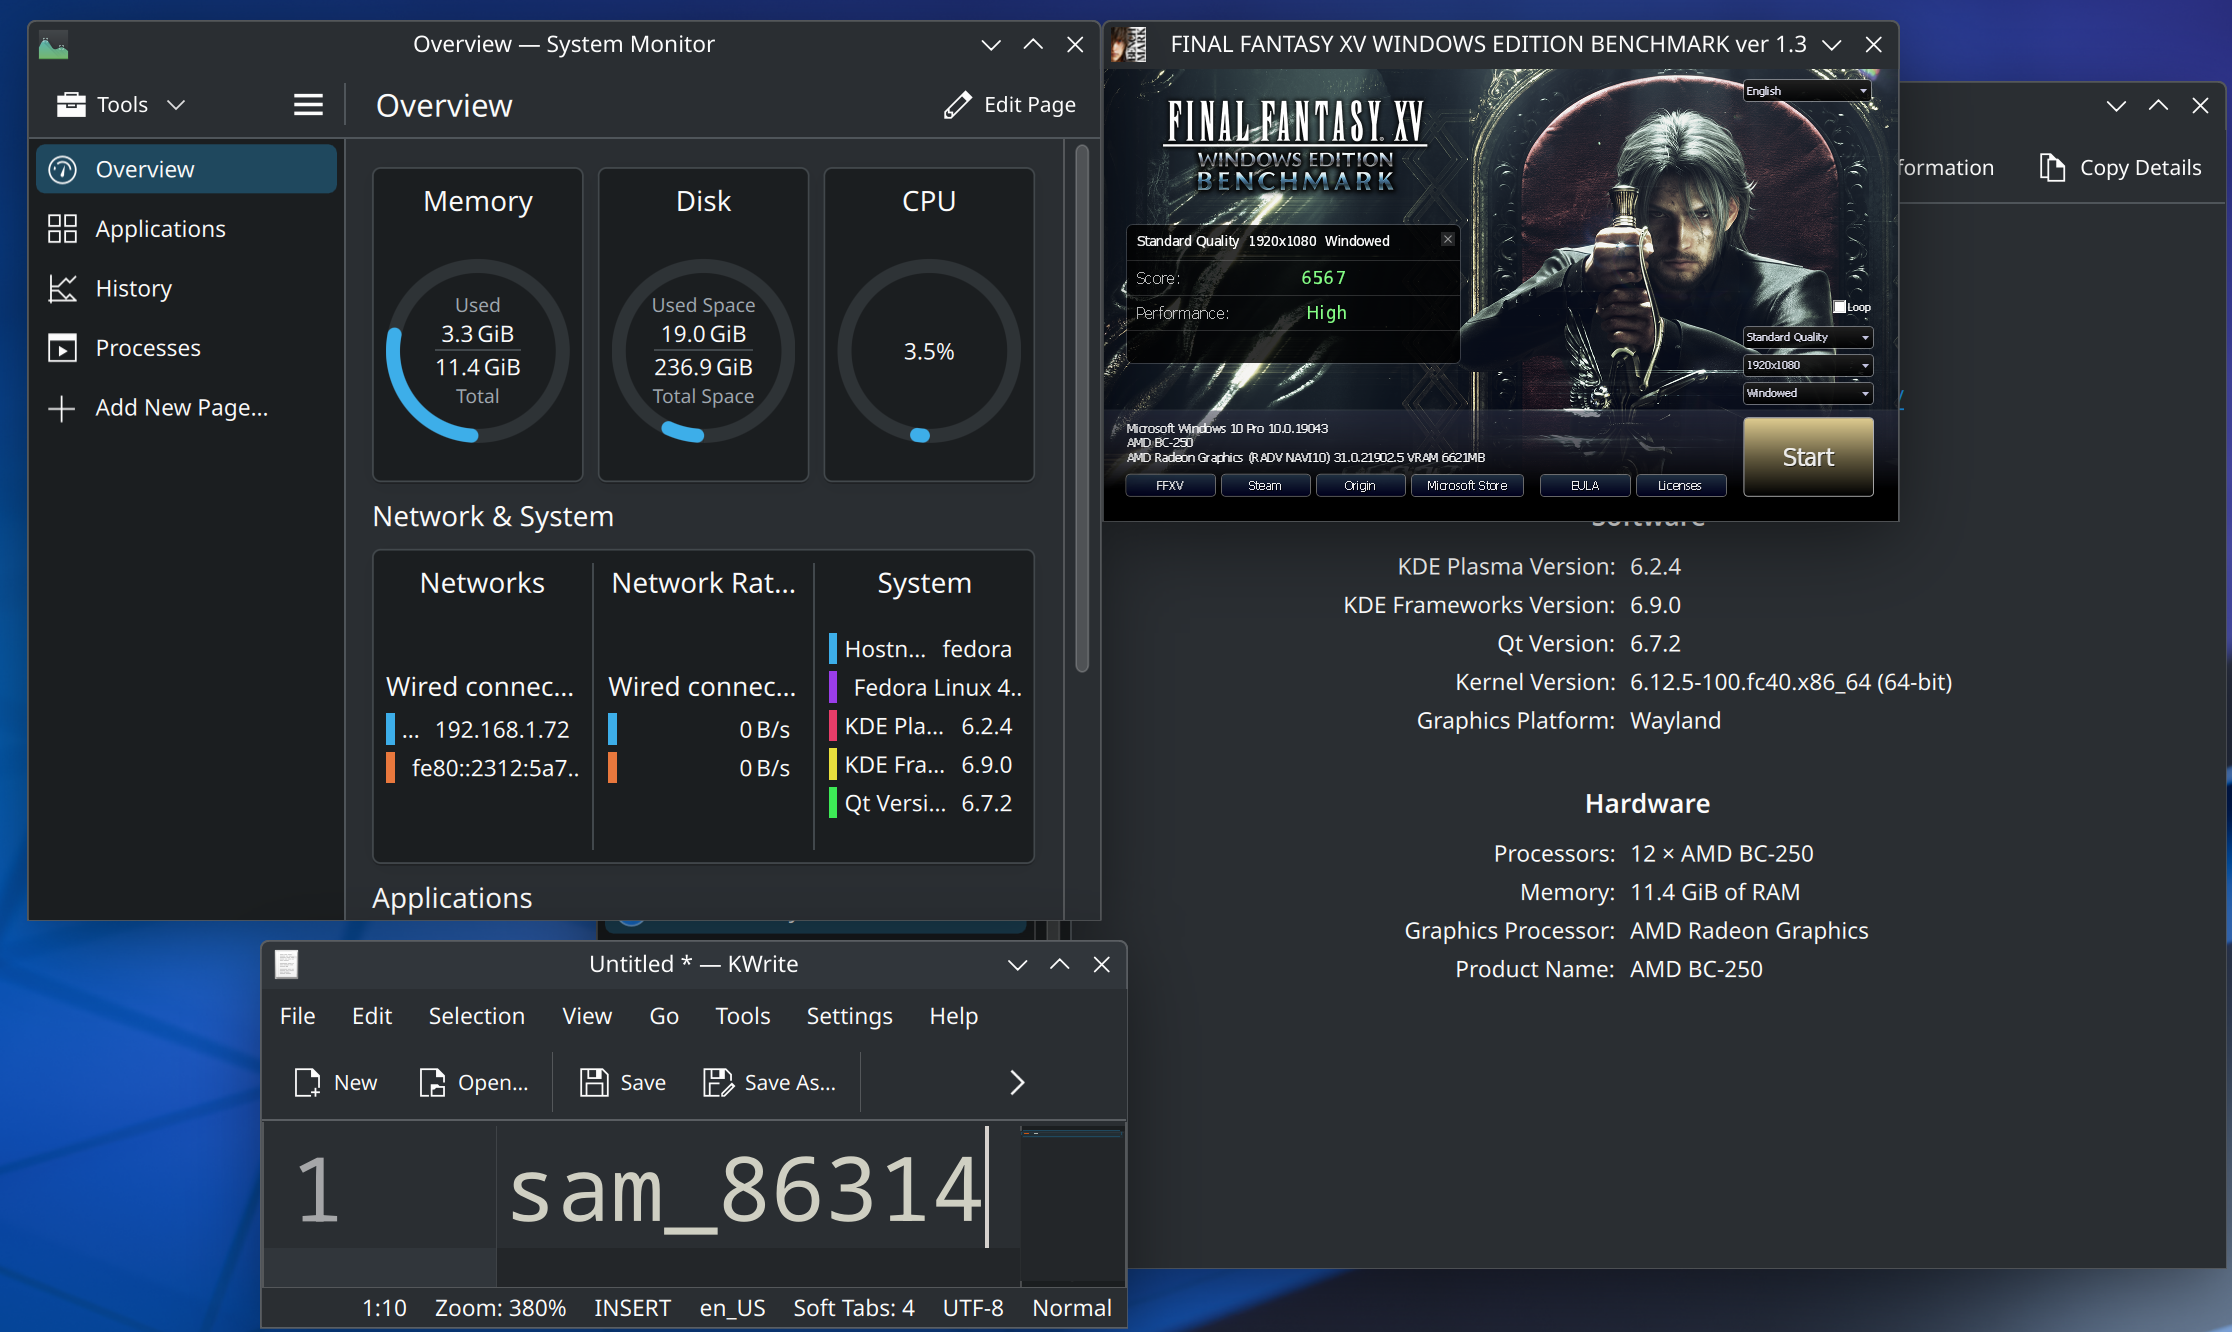2232x1332 pixels.
Task: Open the KWrite View menu
Action: pos(587,1016)
